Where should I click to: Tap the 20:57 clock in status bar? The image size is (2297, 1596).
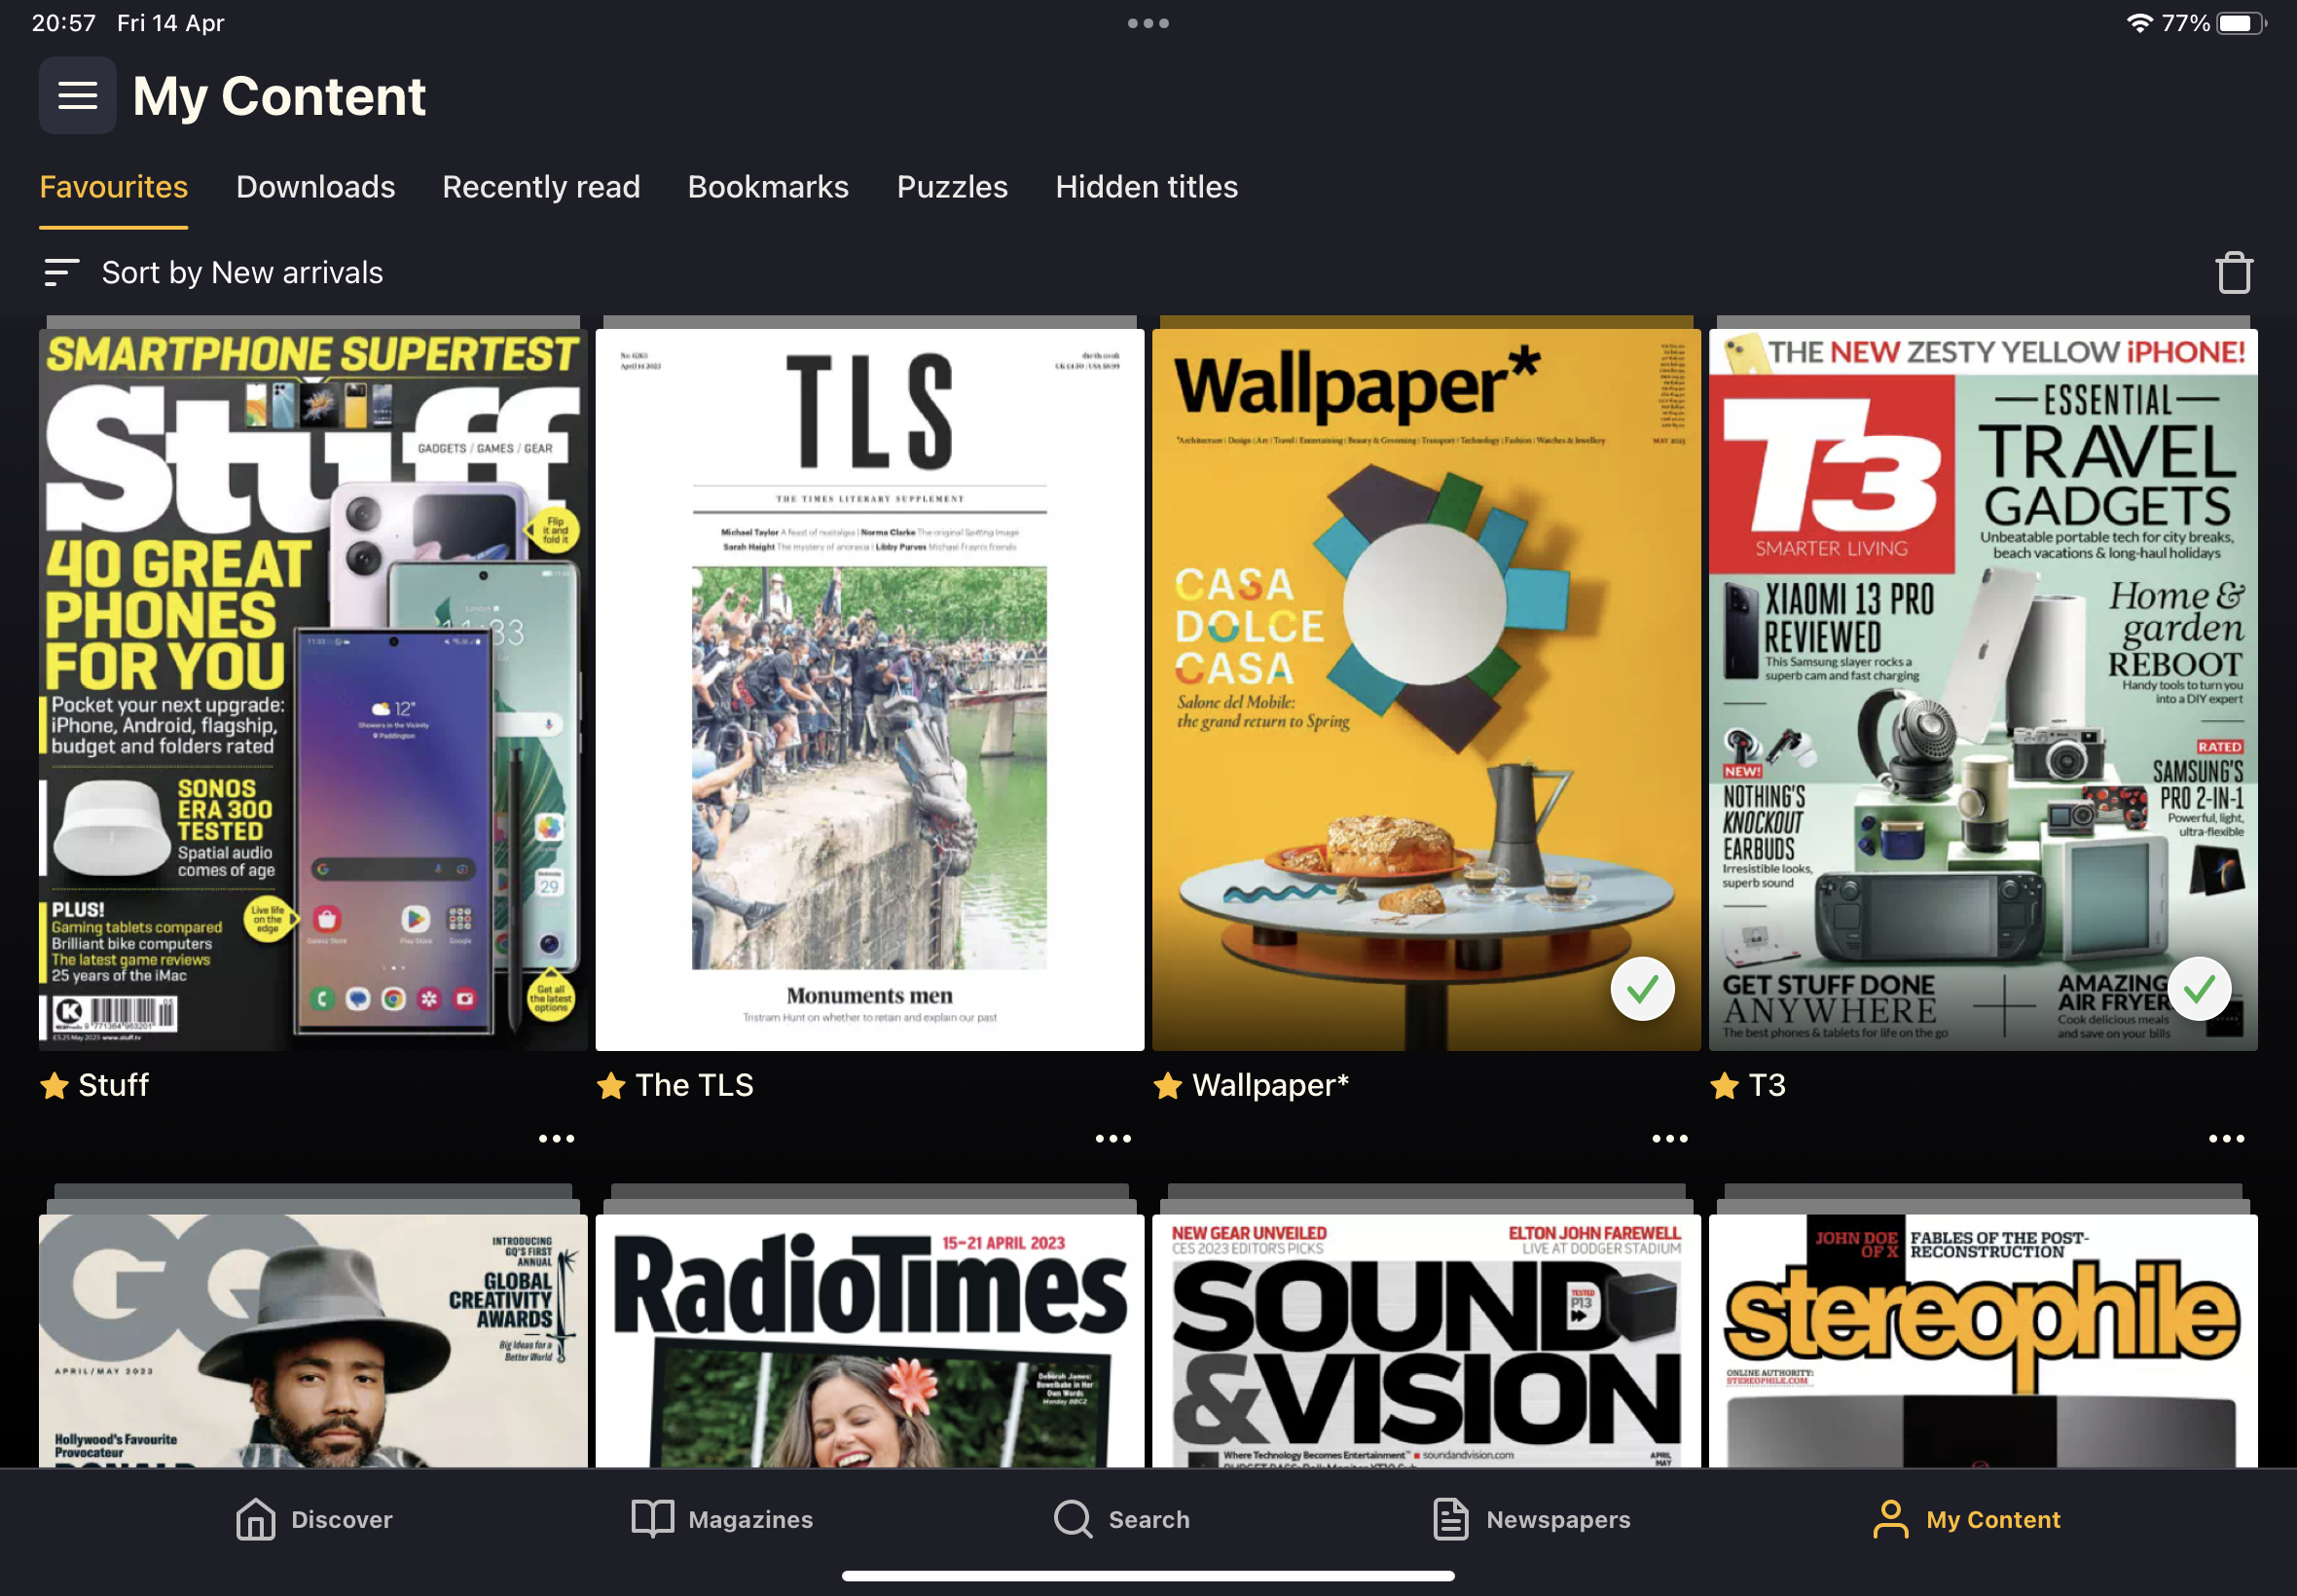point(64,23)
